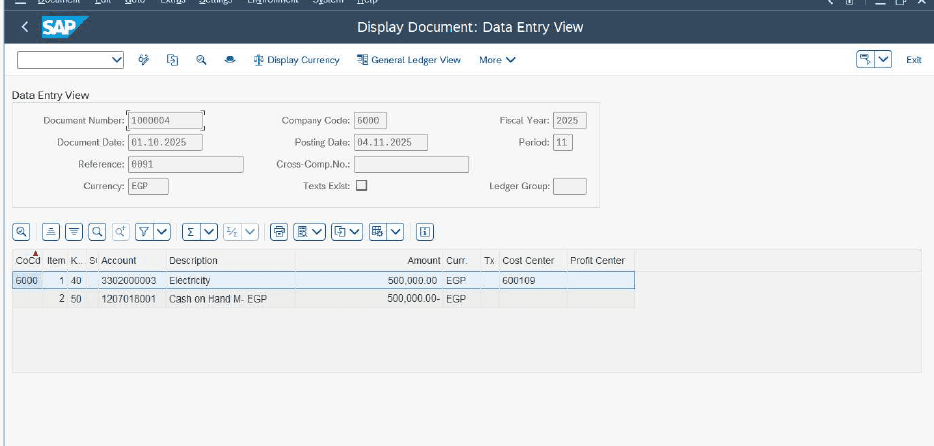The height and width of the screenshot is (446, 934).
Task: Click the Exit button
Action: [913, 60]
